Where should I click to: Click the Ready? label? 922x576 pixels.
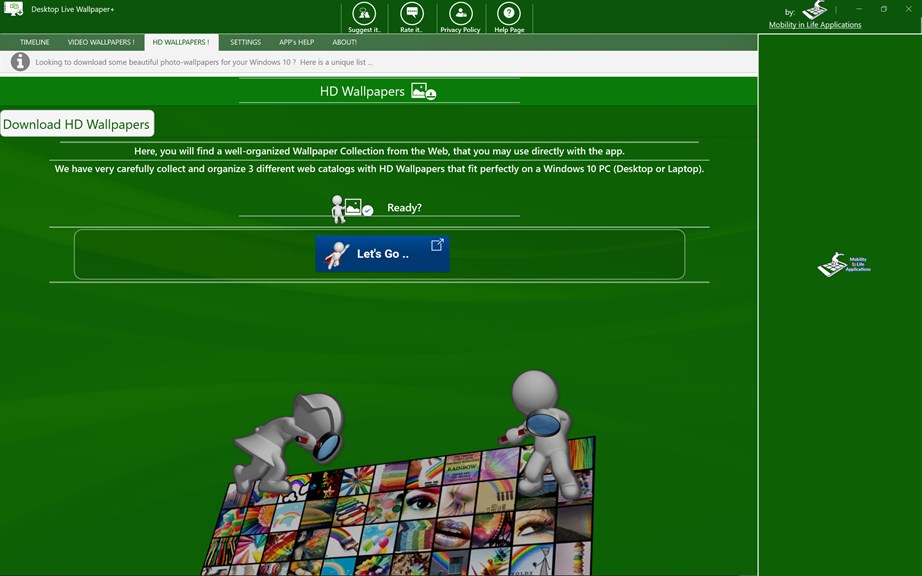click(x=404, y=207)
